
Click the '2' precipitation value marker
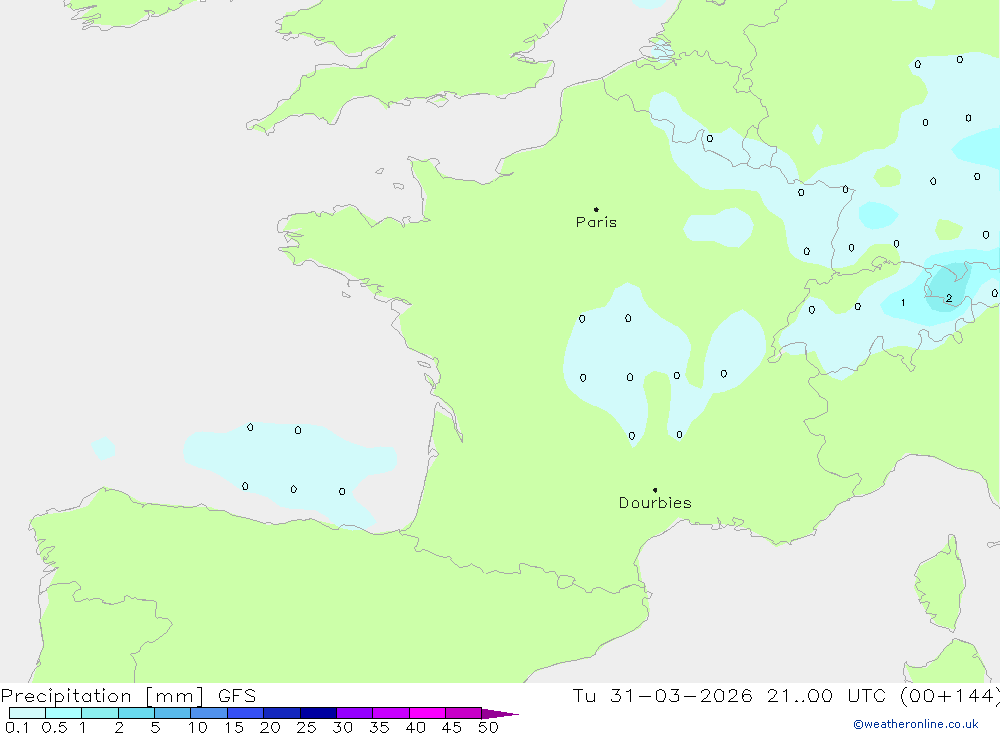(948, 298)
